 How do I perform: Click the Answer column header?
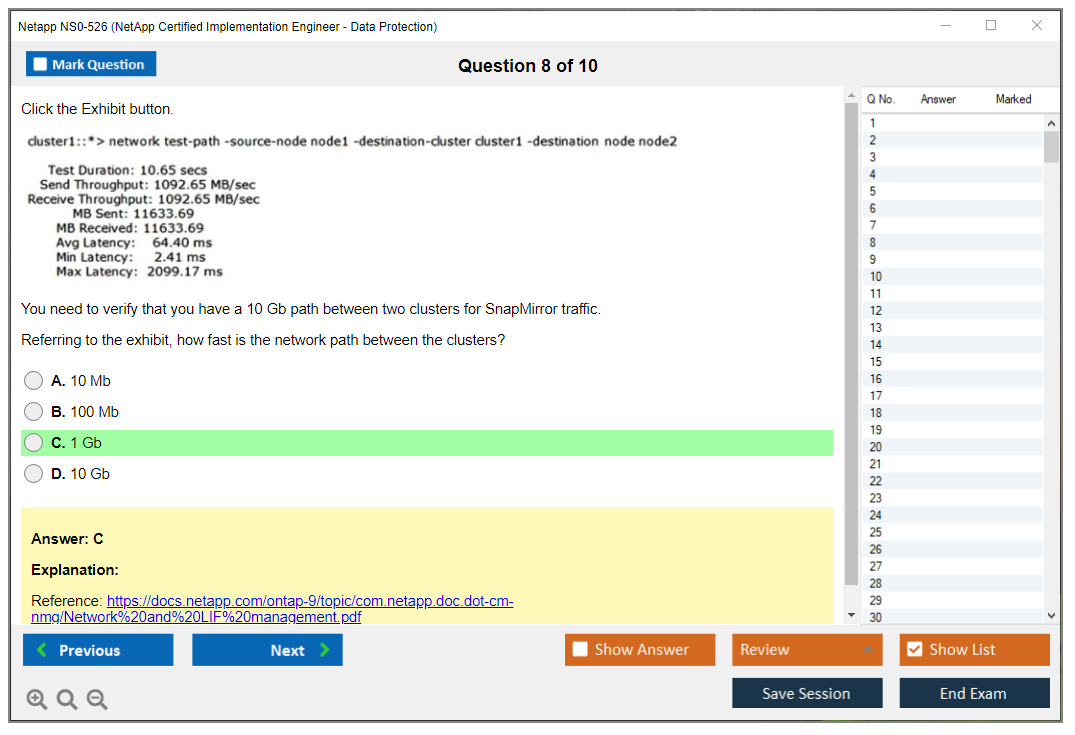pyautogui.click(x=938, y=99)
